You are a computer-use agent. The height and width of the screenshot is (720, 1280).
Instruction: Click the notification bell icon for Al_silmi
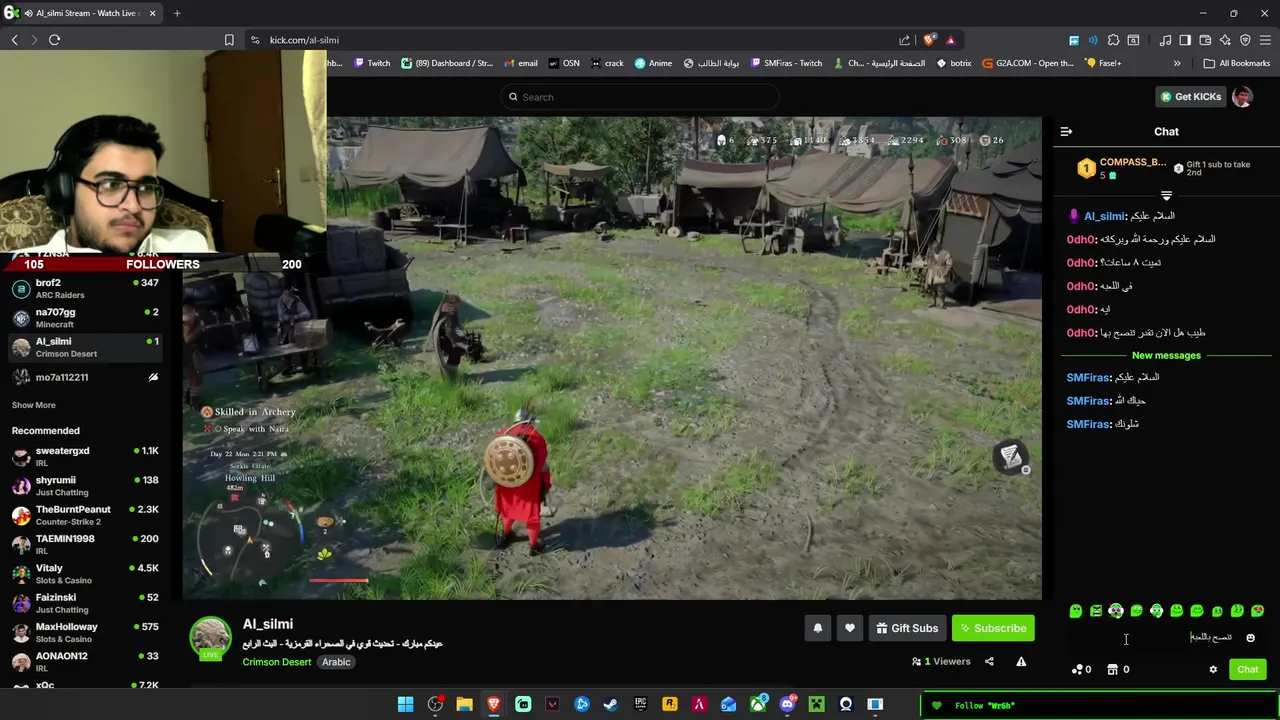click(817, 628)
